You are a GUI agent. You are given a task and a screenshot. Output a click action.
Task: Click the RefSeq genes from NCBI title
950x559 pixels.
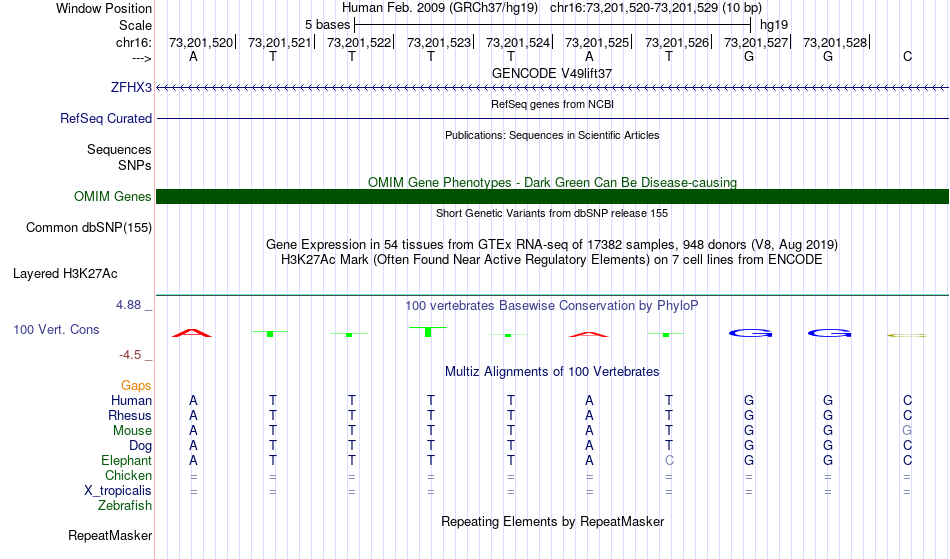(x=552, y=104)
